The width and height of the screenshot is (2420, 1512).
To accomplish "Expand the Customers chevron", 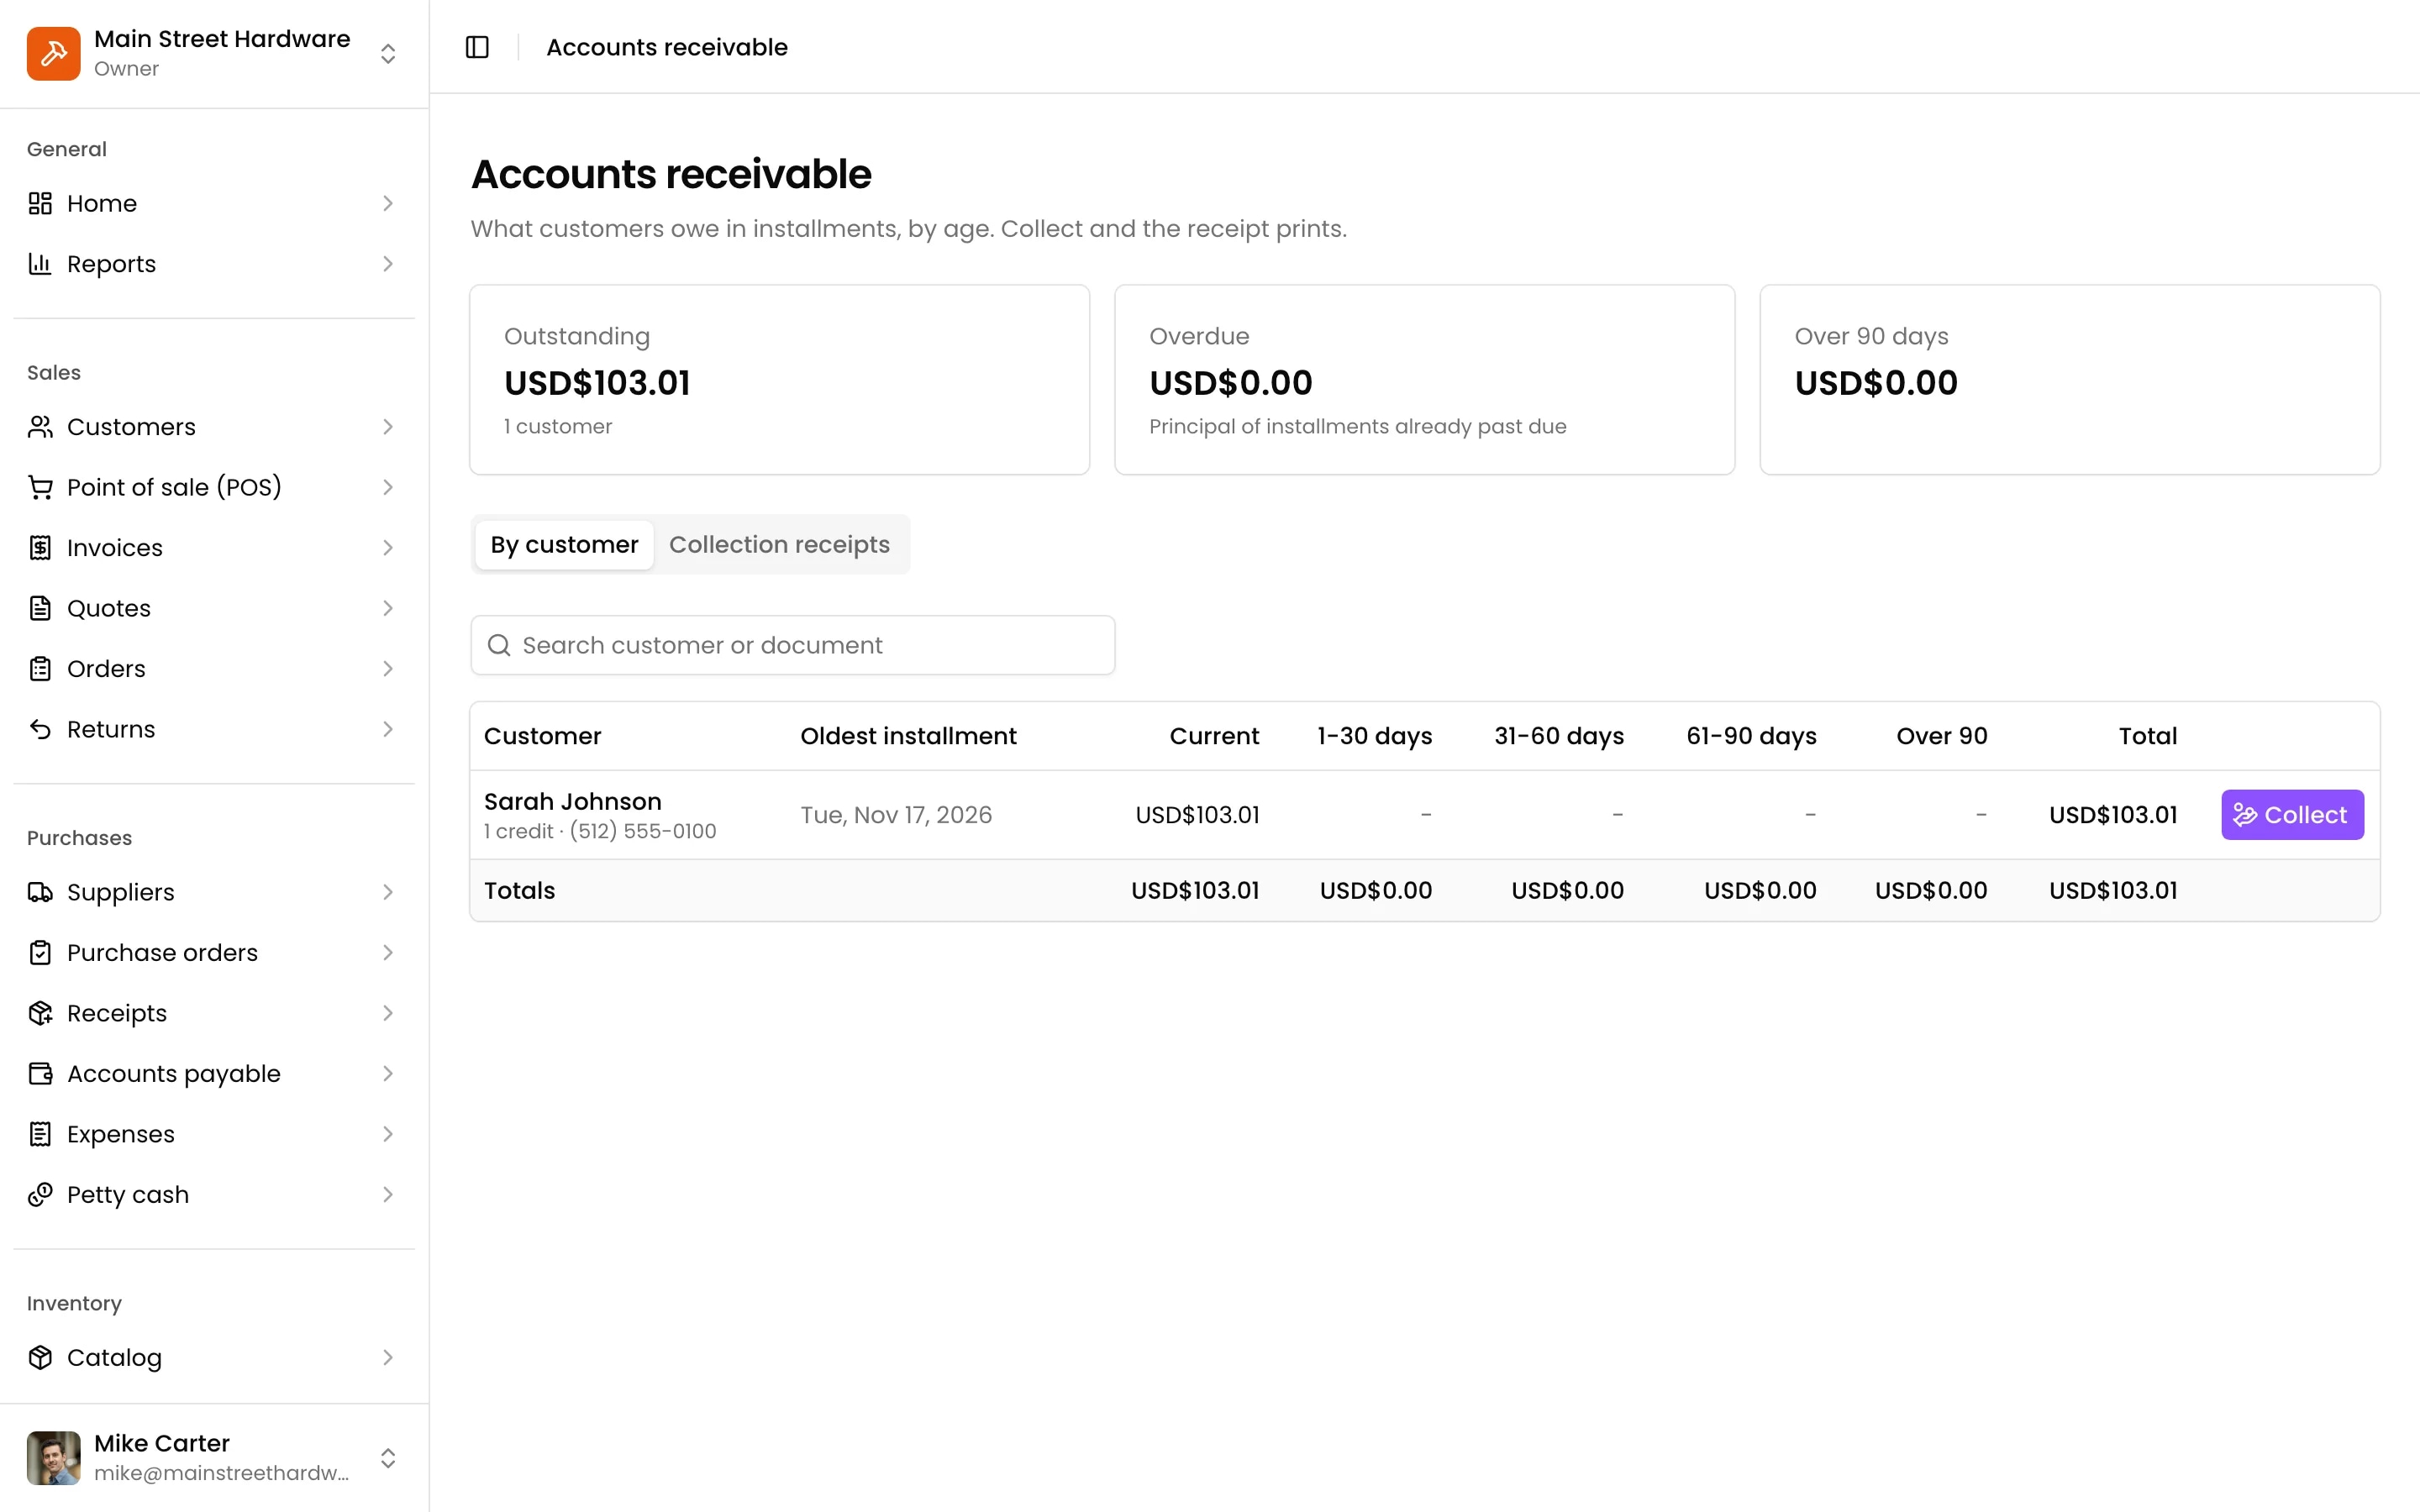I will (x=388, y=427).
